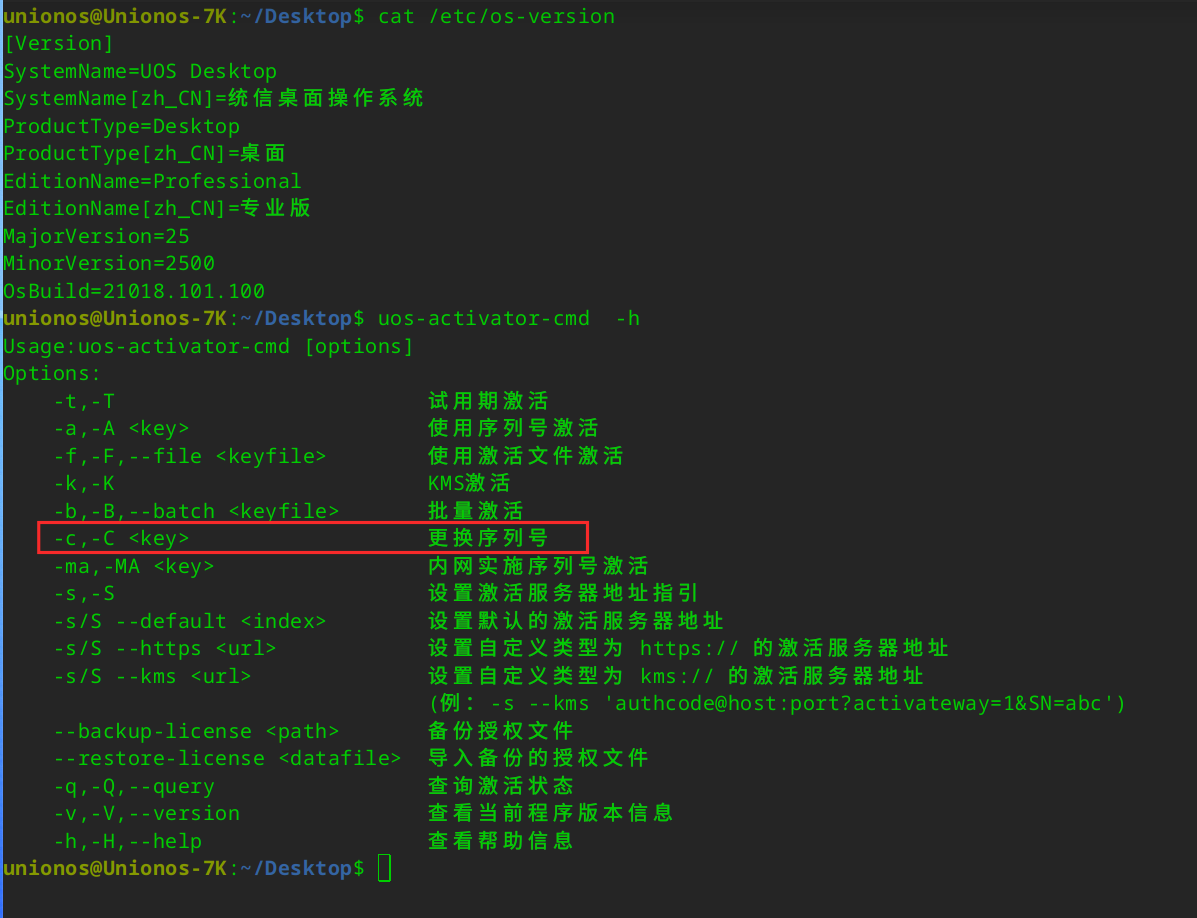Click the "-k,-K" KMS activation option

pyautogui.click(x=84, y=483)
